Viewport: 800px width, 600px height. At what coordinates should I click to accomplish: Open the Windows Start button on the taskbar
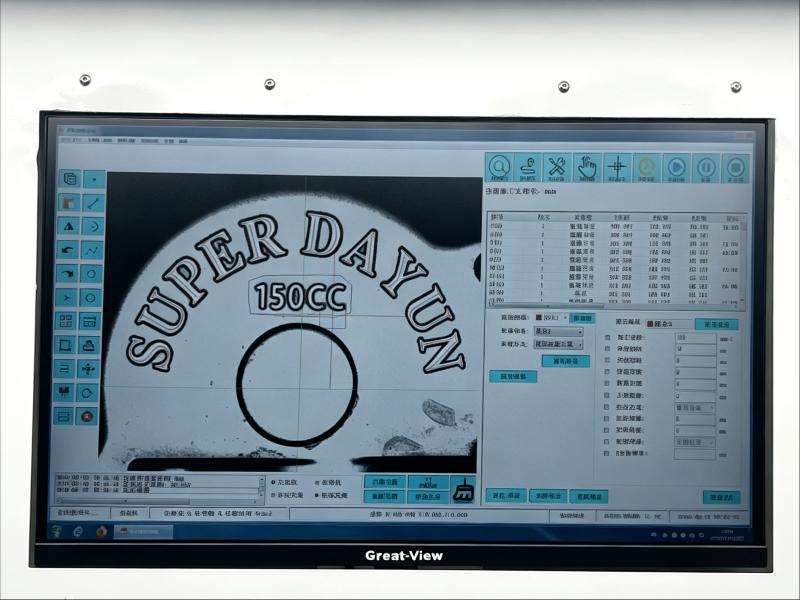pos(57,532)
